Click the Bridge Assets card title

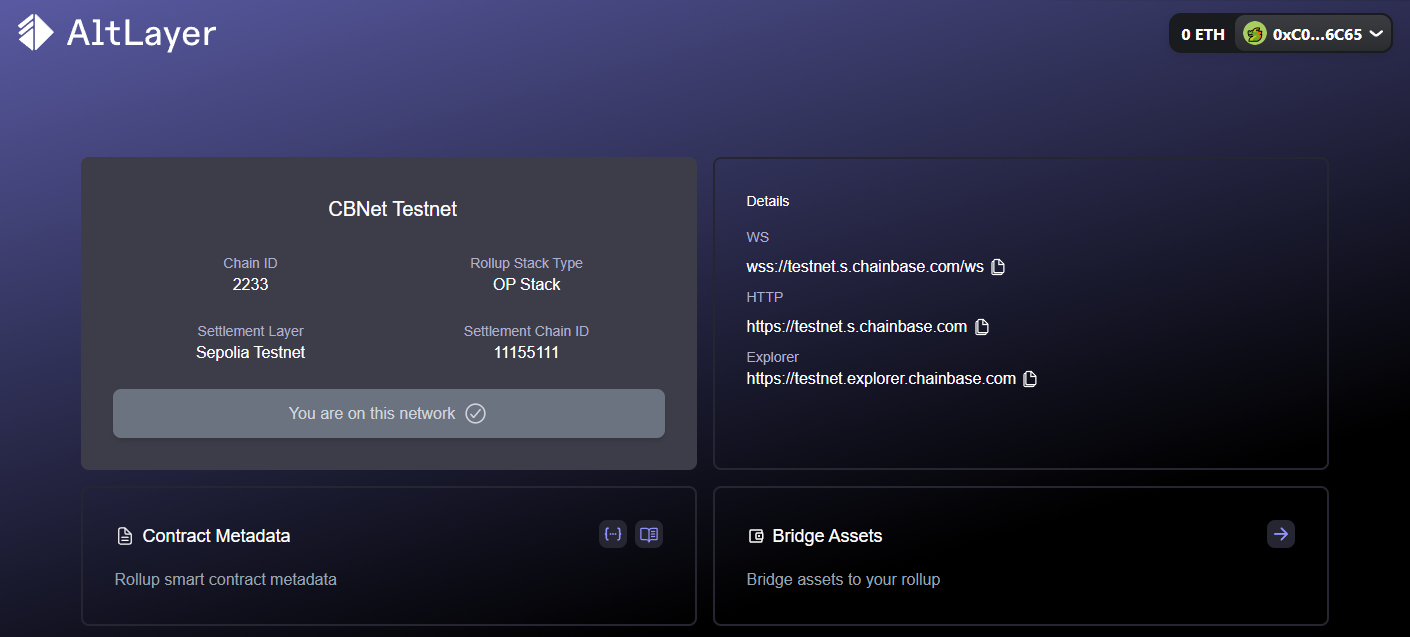click(827, 536)
